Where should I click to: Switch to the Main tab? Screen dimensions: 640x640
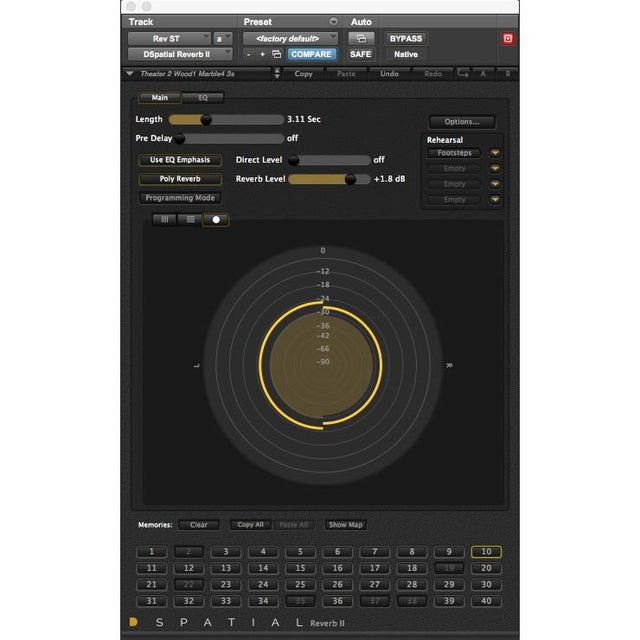click(x=160, y=98)
